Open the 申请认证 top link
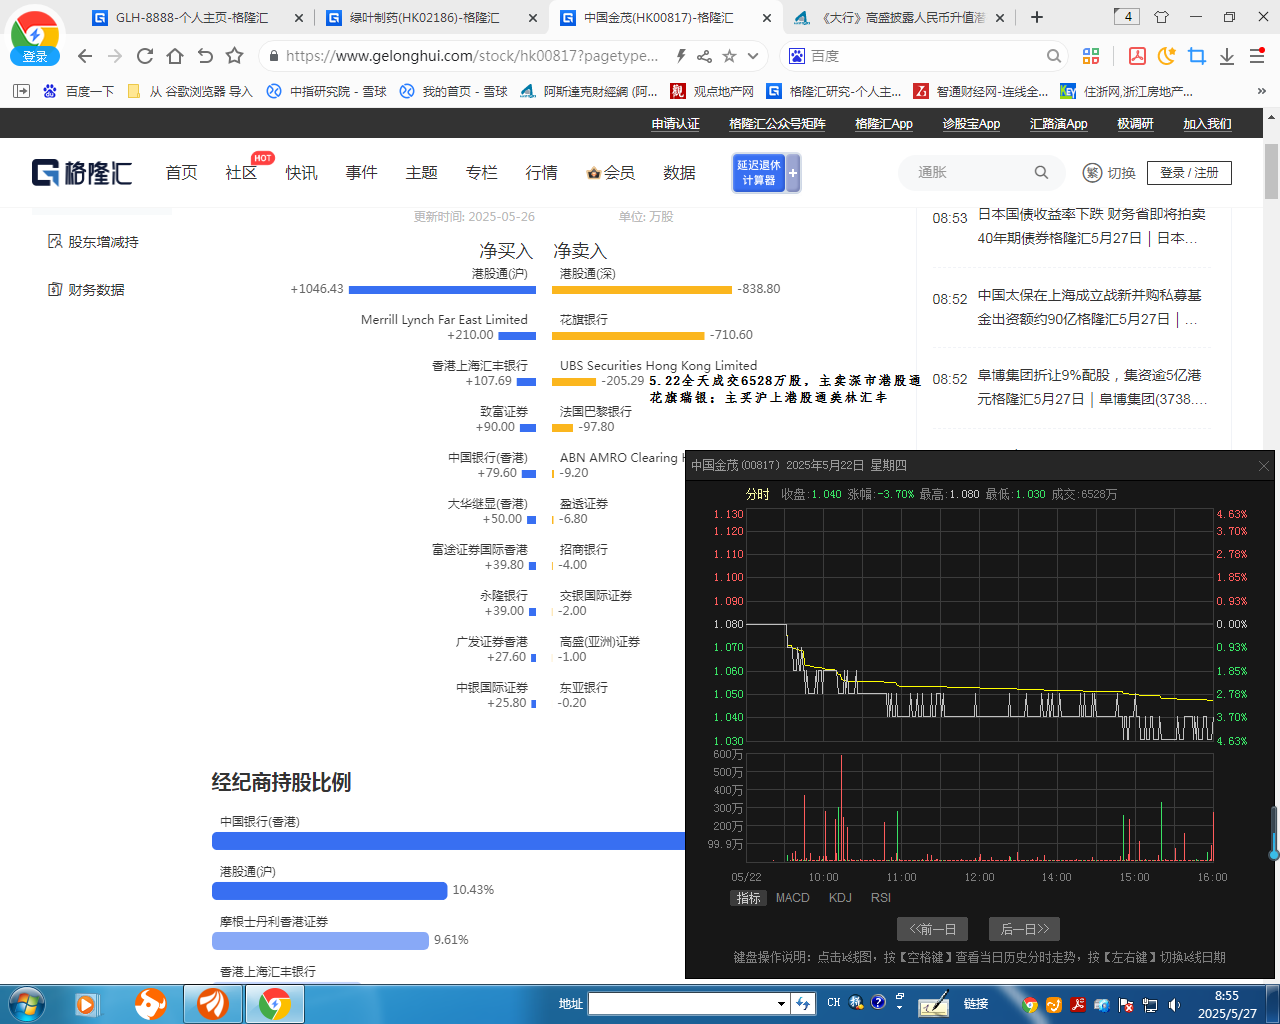 tap(676, 124)
